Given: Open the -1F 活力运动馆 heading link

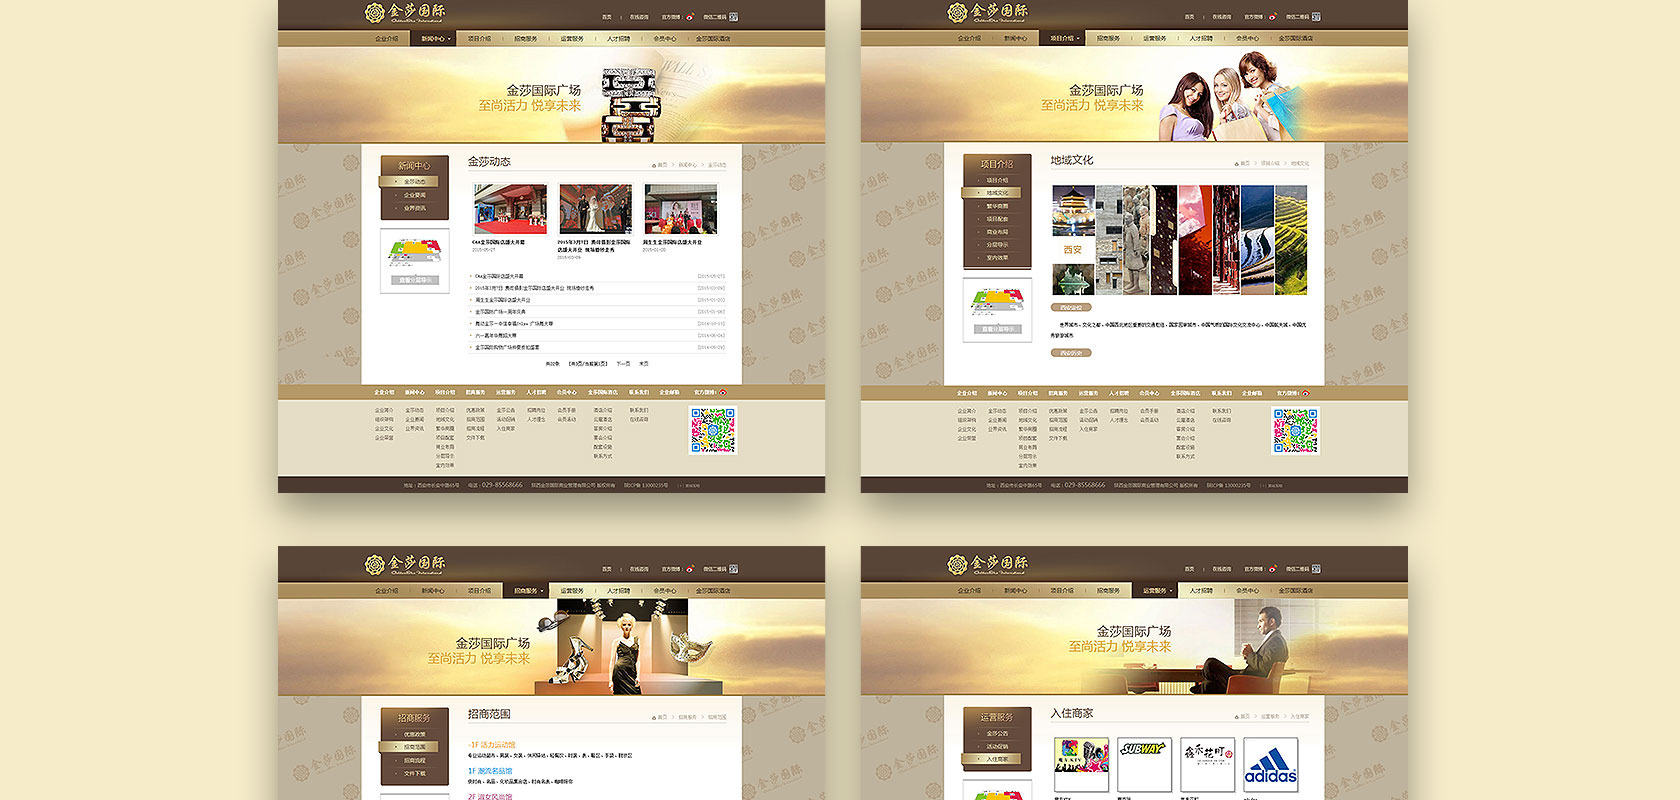Looking at the screenshot, I should tap(492, 745).
